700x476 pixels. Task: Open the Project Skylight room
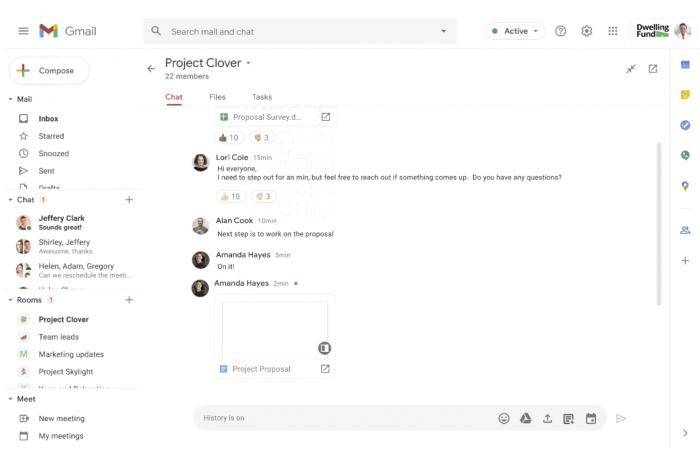(x=66, y=372)
